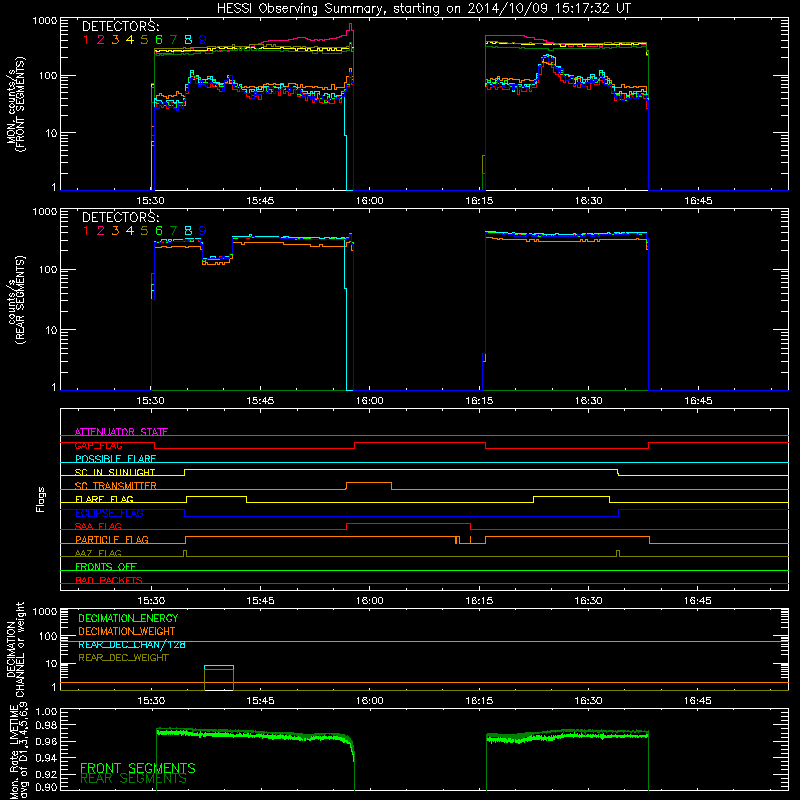Viewport: 800px width, 800px height.
Task: Click 16:15 tick under rear segments plot
Action: [x=479, y=401]
